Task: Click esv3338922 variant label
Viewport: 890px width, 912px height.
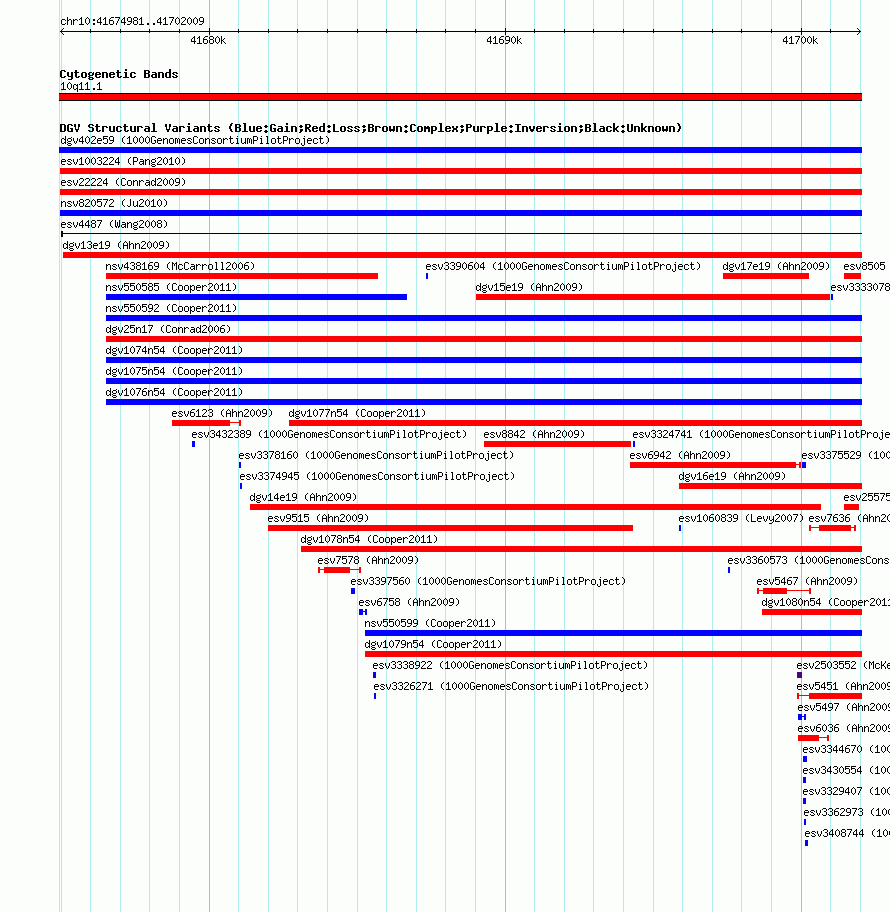Action: pyautogui.click(x=510, y=664)
